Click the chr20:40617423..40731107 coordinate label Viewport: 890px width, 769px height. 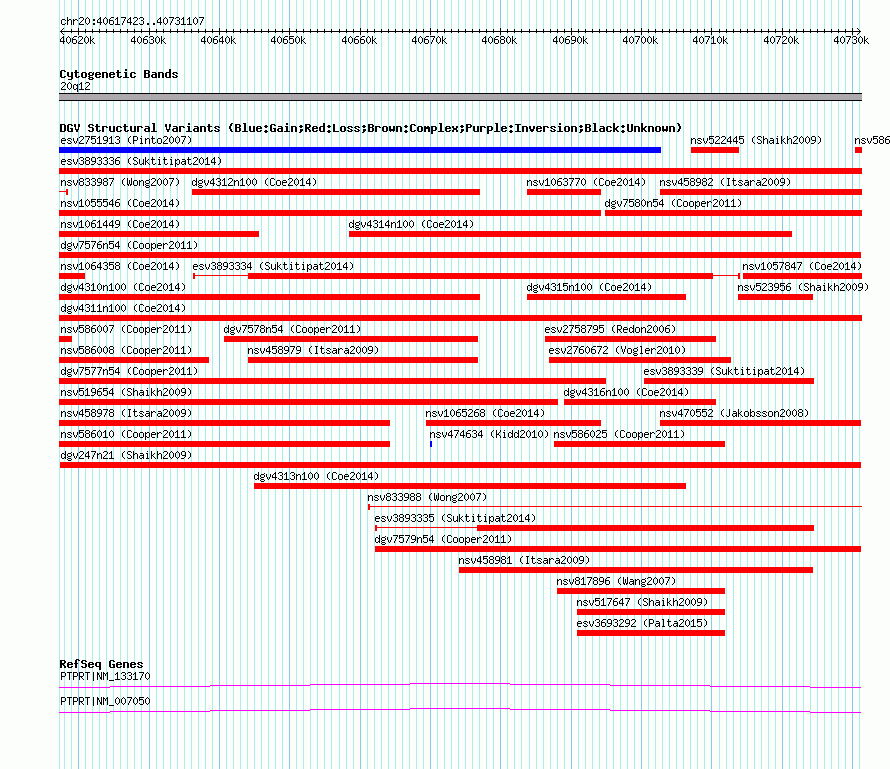tap(132, 21)
